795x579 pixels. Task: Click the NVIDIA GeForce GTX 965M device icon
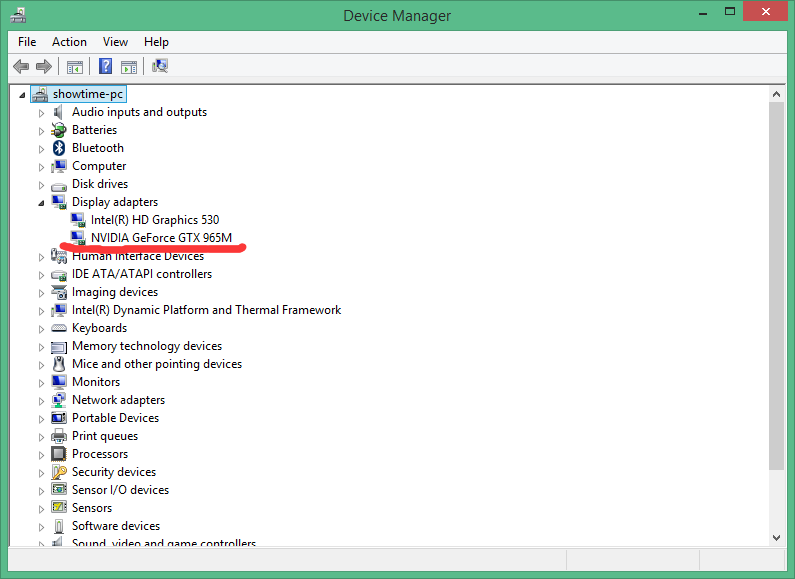coord(78,238)
